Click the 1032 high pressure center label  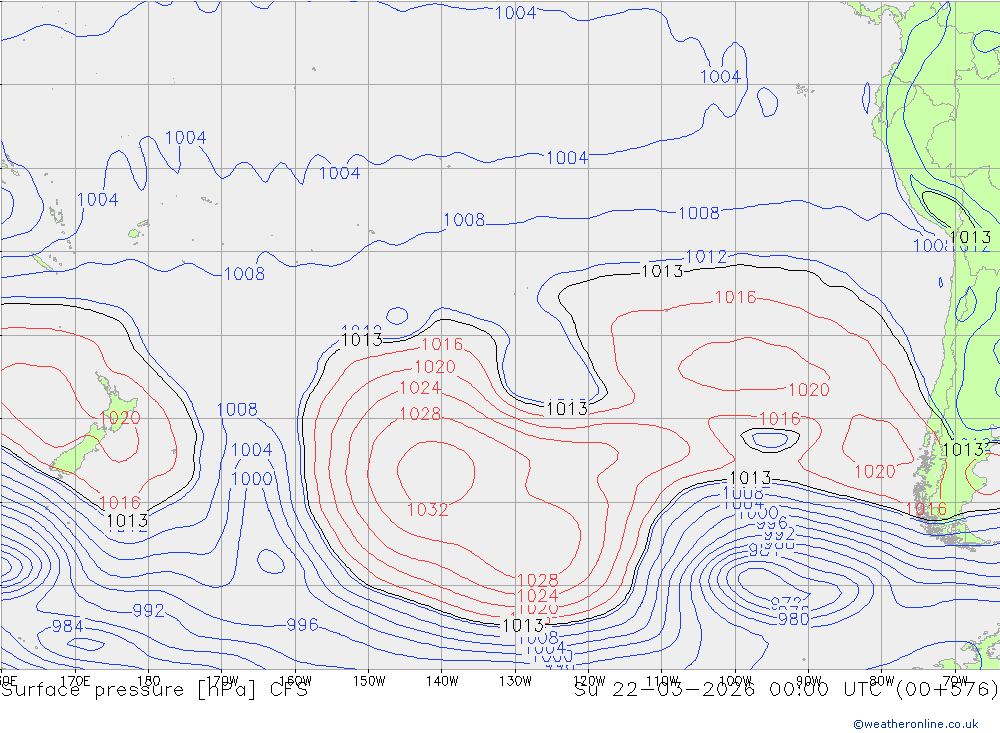(427, 510)
